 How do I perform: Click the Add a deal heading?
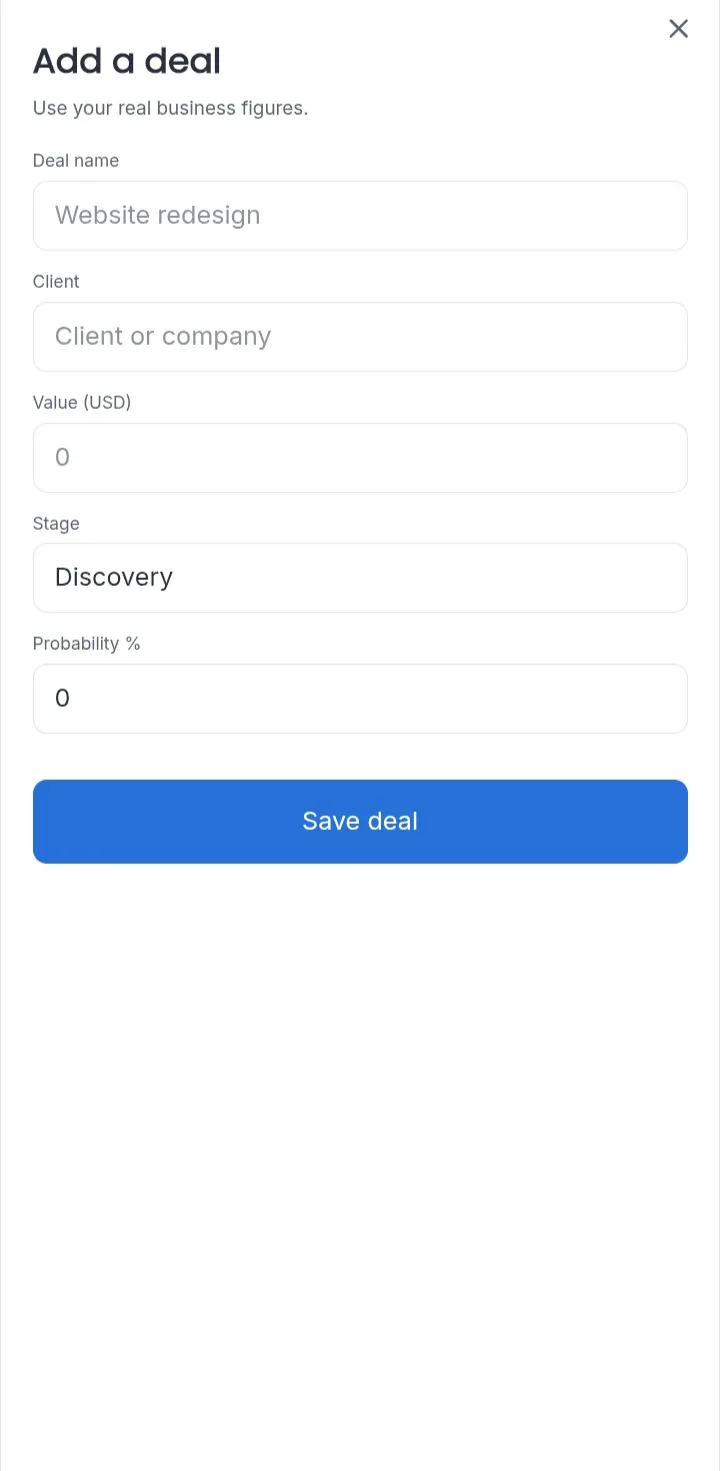click(127, 61)
